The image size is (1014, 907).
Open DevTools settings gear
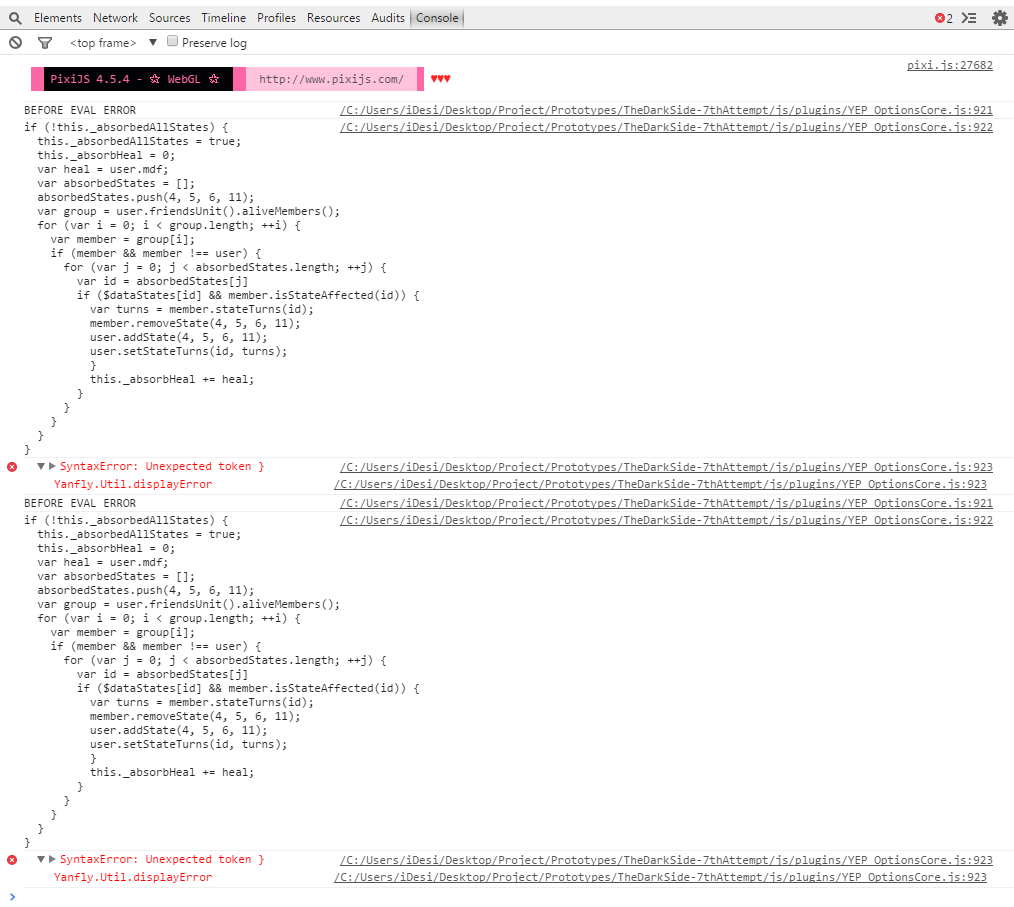(1000, 18)
